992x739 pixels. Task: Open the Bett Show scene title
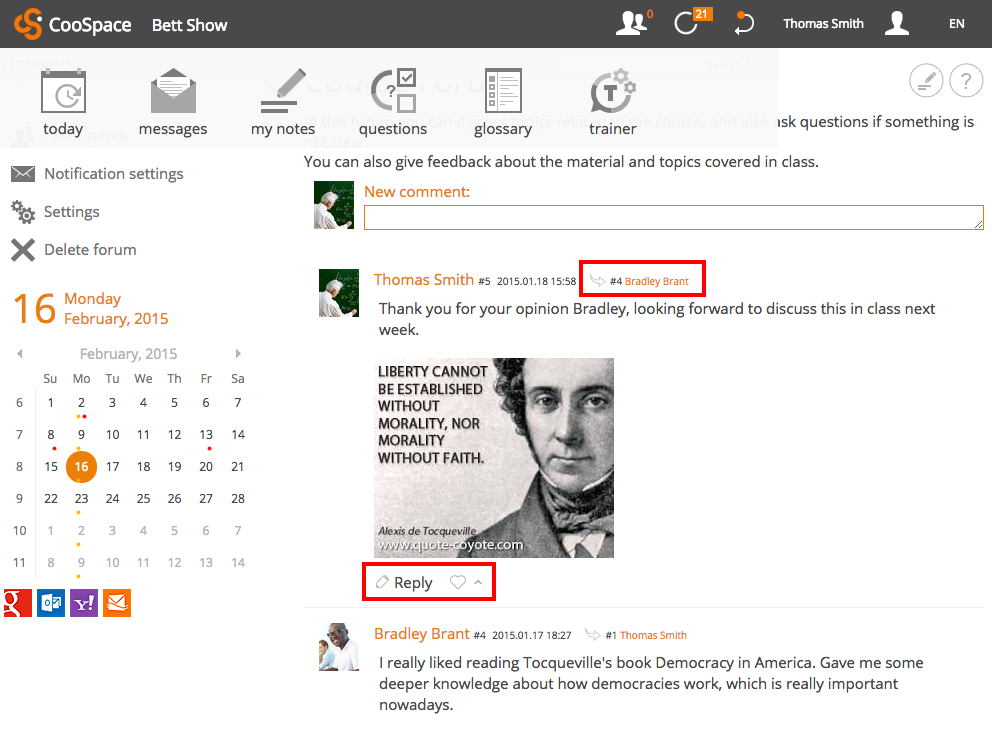189,25
